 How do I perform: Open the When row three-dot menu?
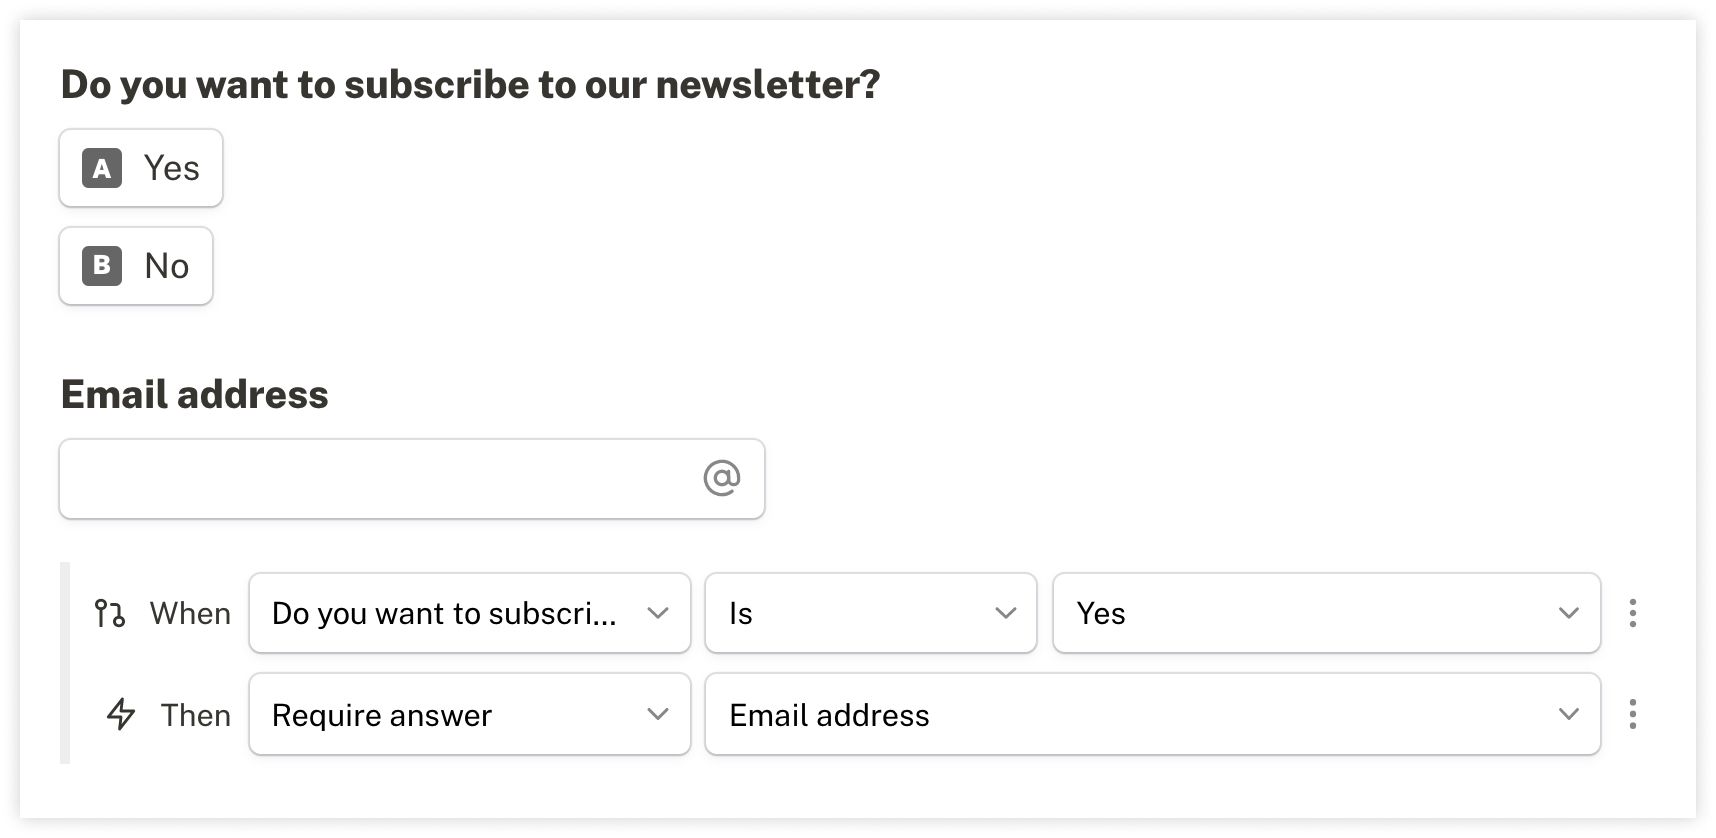(1632, 613)
